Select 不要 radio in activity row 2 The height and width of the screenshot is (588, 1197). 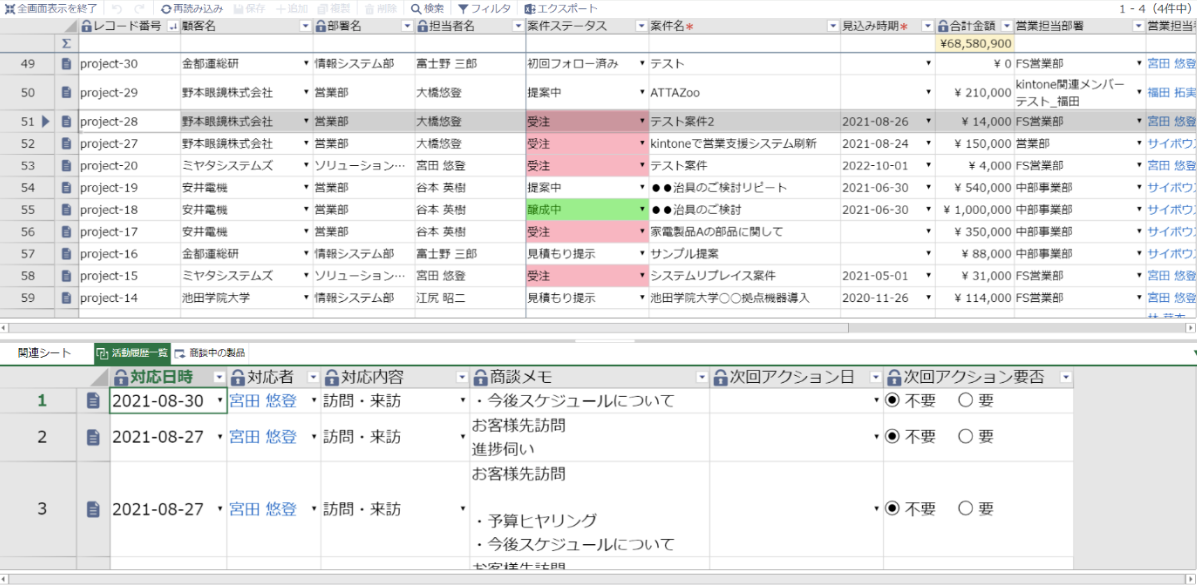(x=892, y=437)
